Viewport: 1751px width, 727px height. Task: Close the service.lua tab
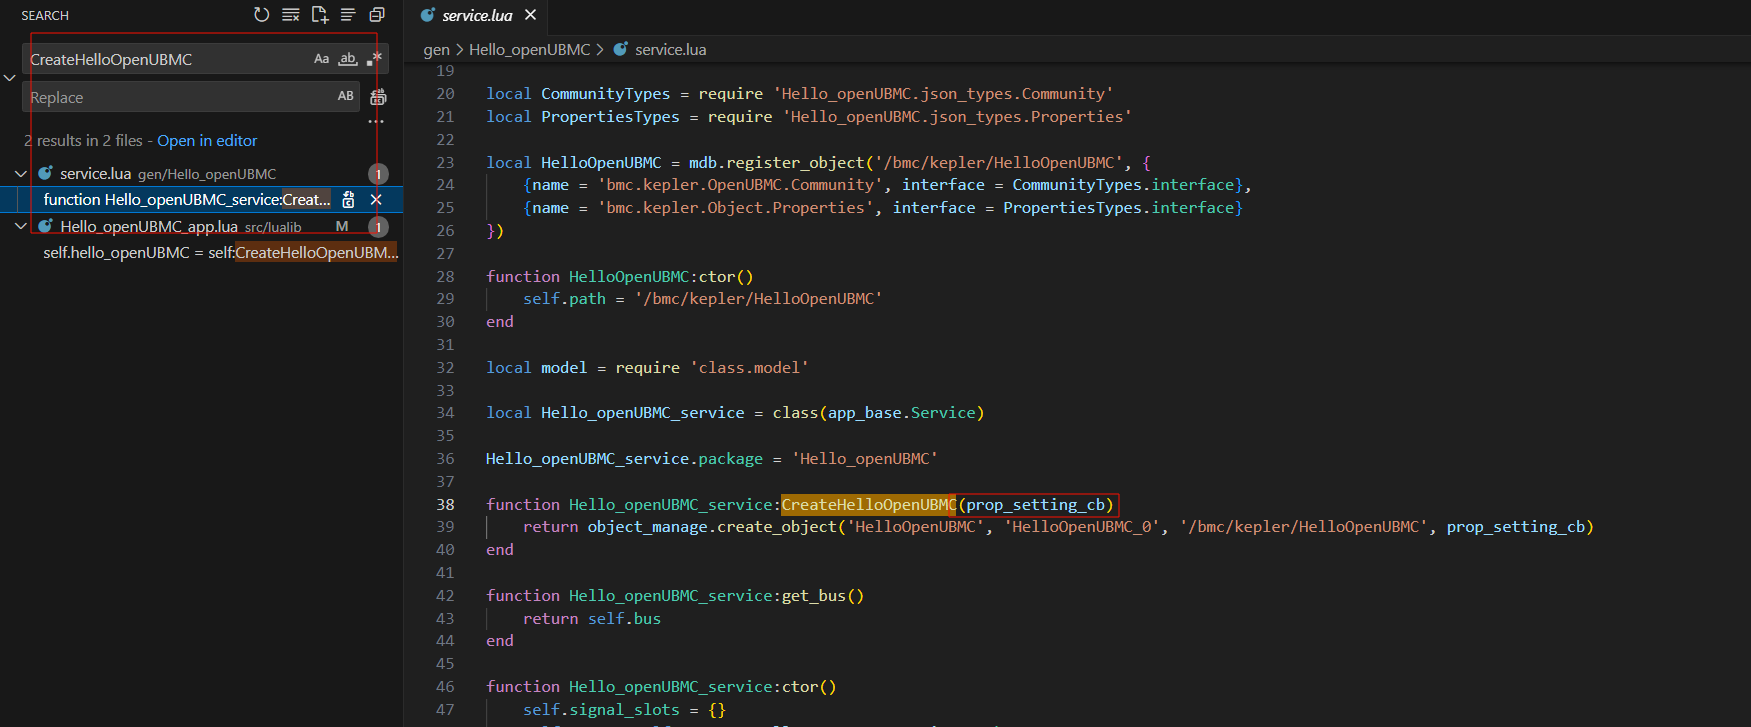pos(531,15)
